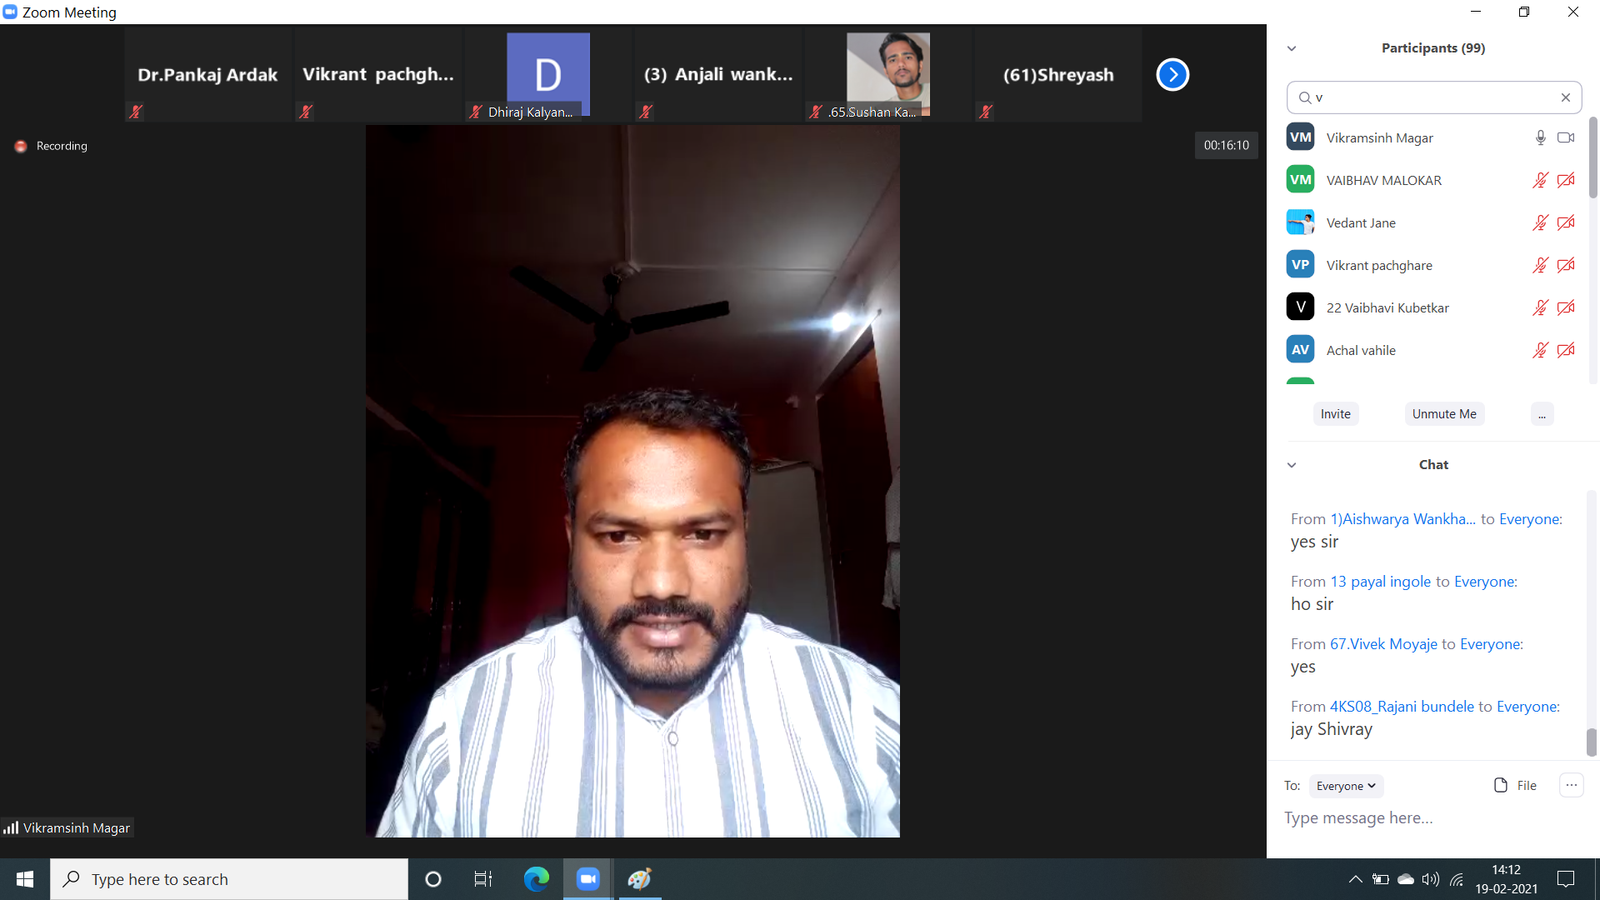
Task: Click the VP avatar of Vikrant pachghare
Action: click(x=1300, y=265)
